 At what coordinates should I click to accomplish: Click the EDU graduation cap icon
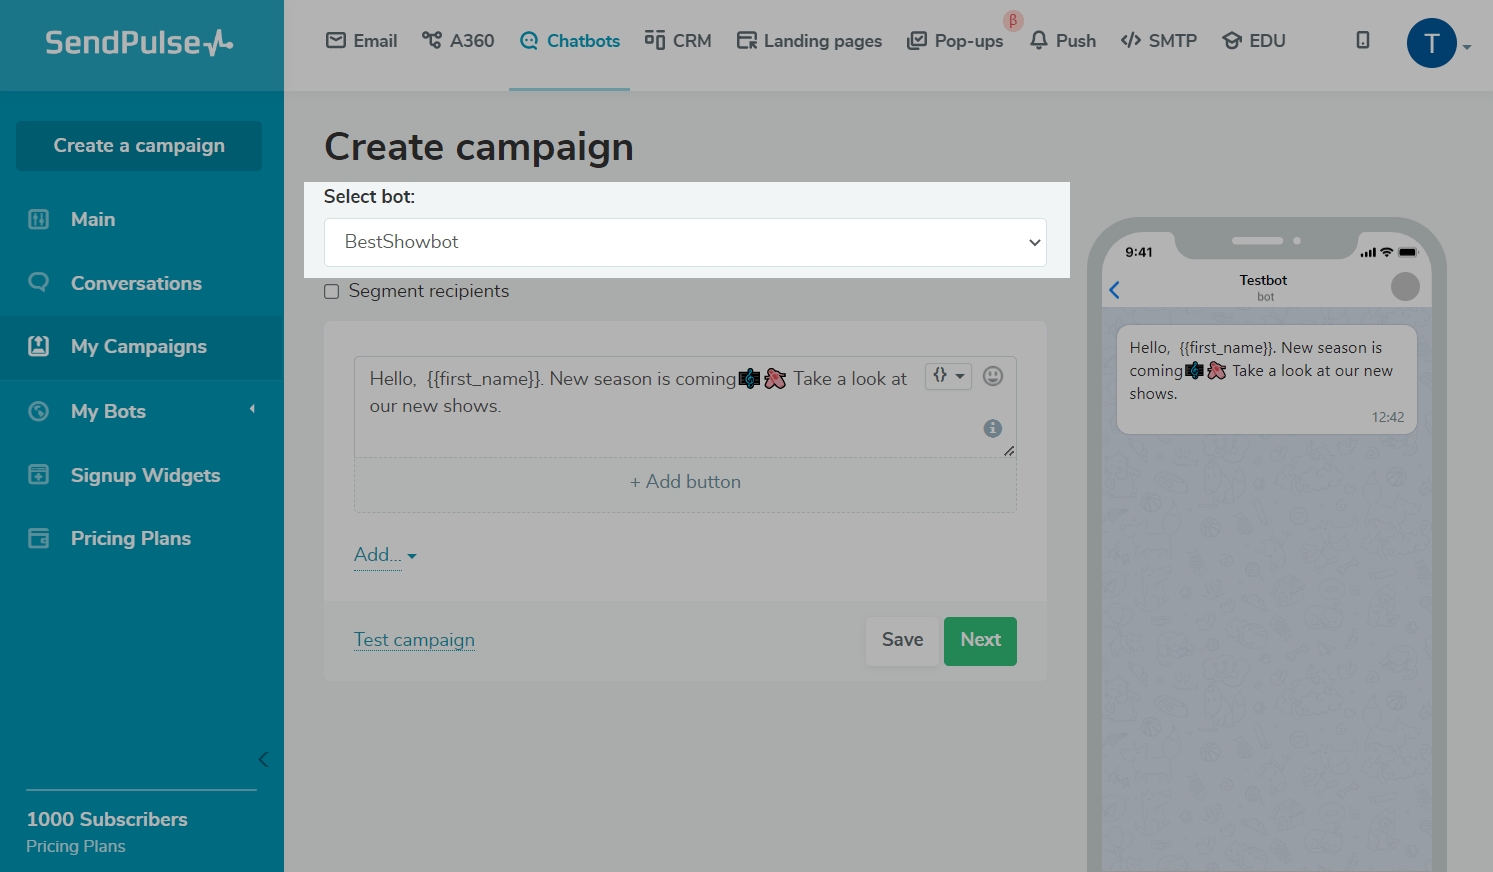[x=1232, y=40]
